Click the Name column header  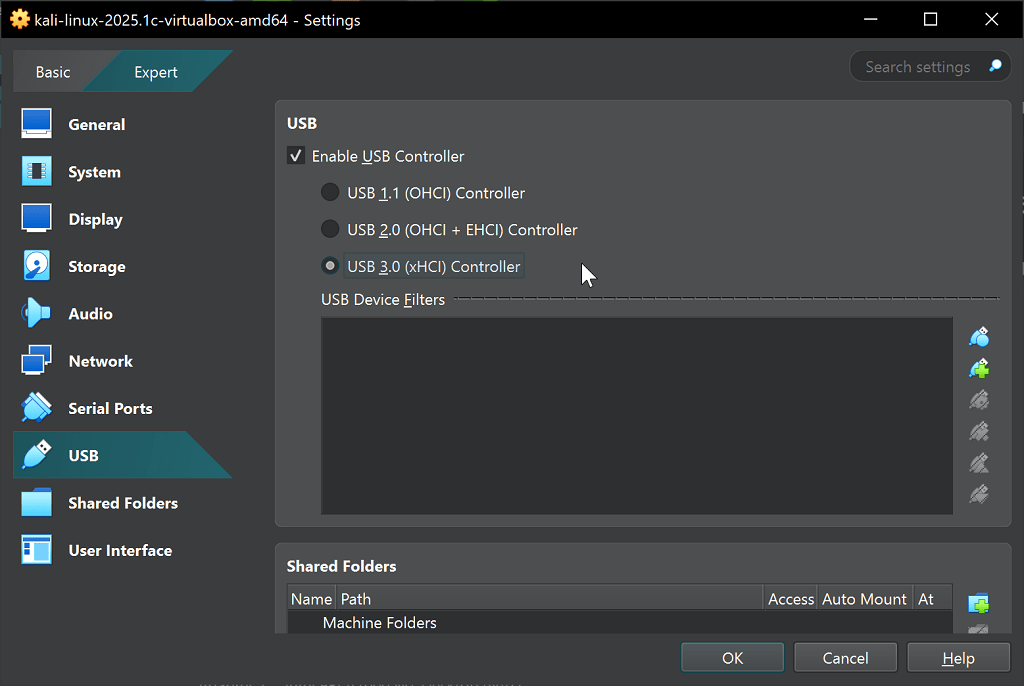(312, 598)
